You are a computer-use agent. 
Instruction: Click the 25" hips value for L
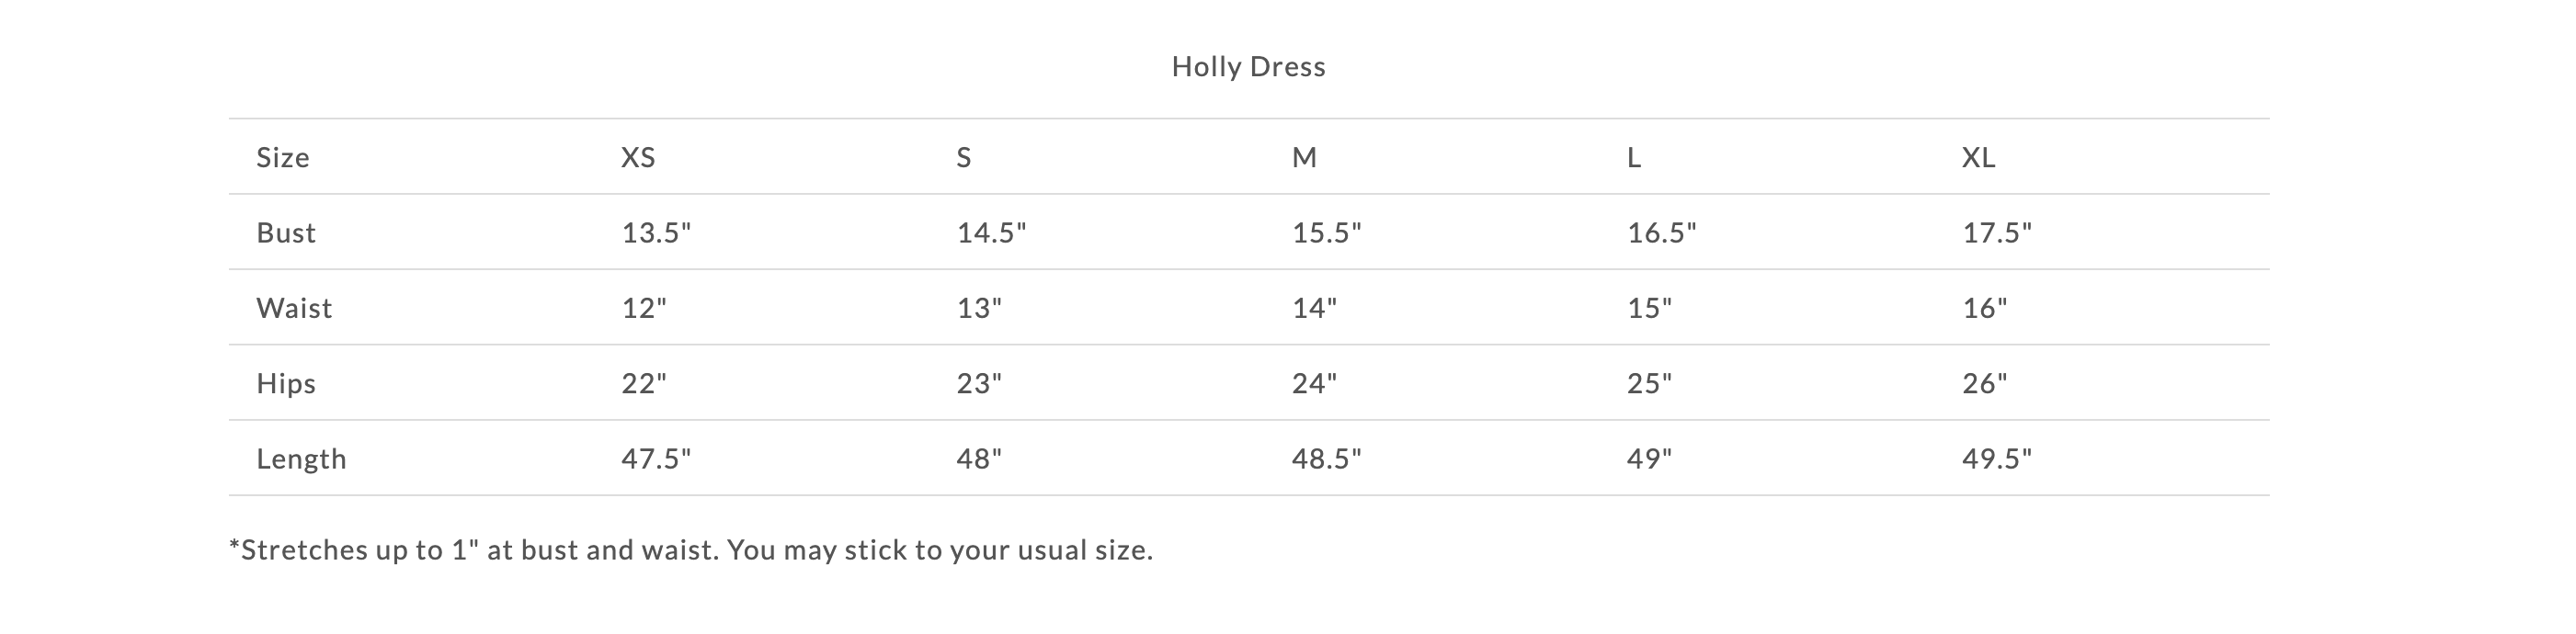(1649, 384)
